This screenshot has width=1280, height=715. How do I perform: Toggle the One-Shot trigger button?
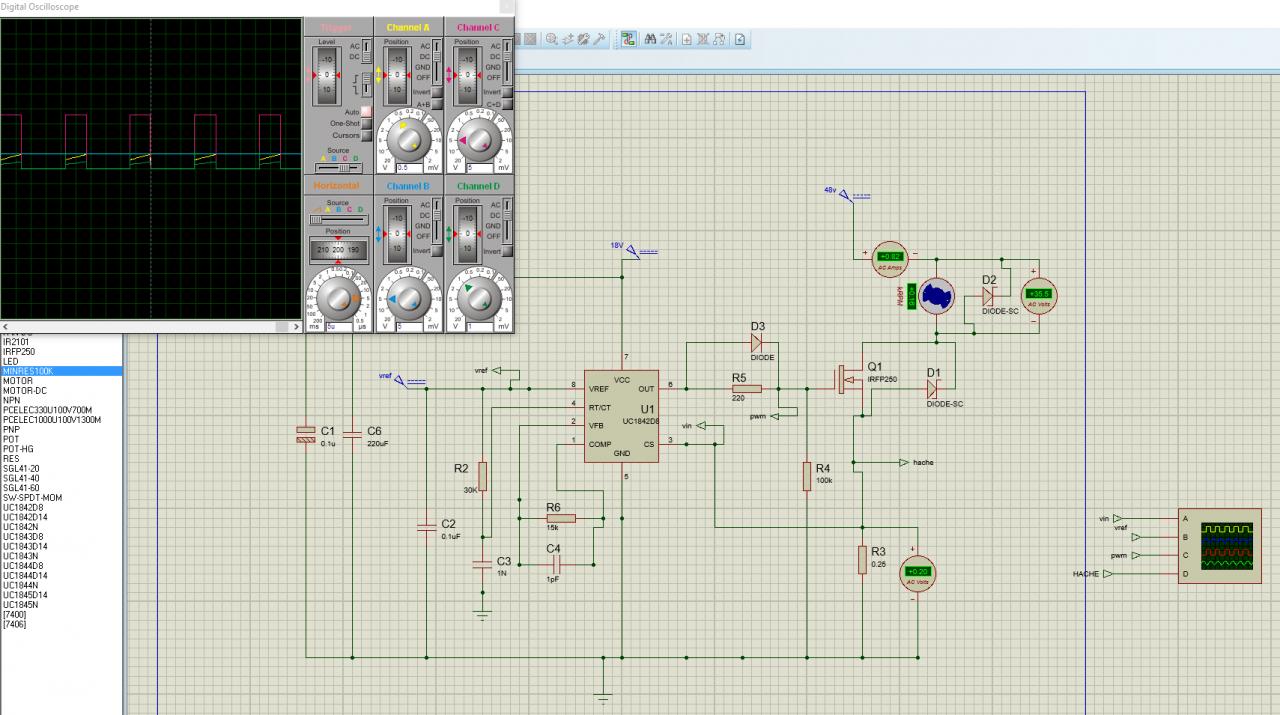coord(367,123)
